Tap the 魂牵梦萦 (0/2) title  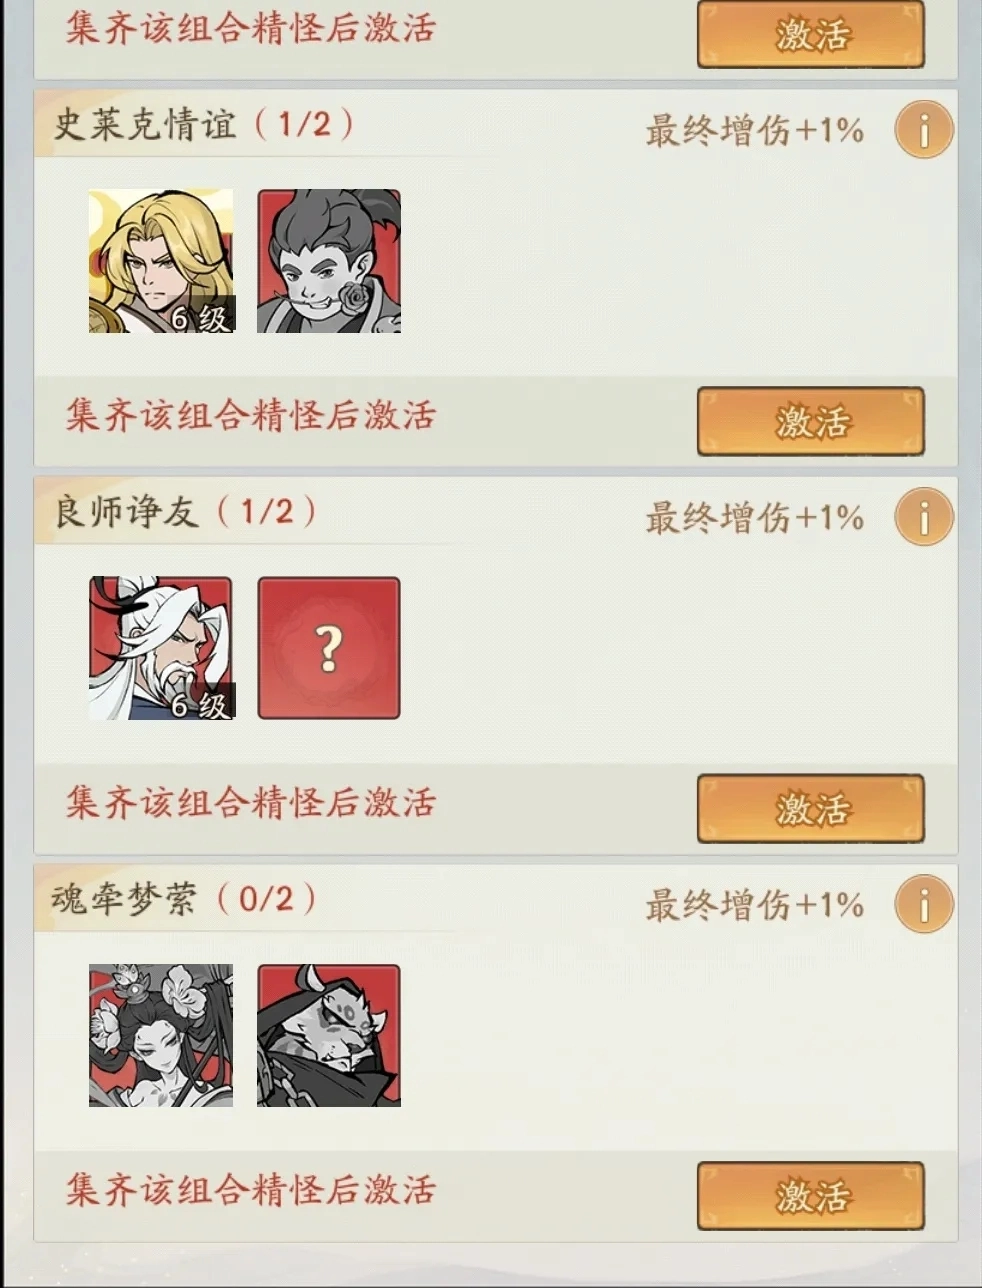click(185, 898)
